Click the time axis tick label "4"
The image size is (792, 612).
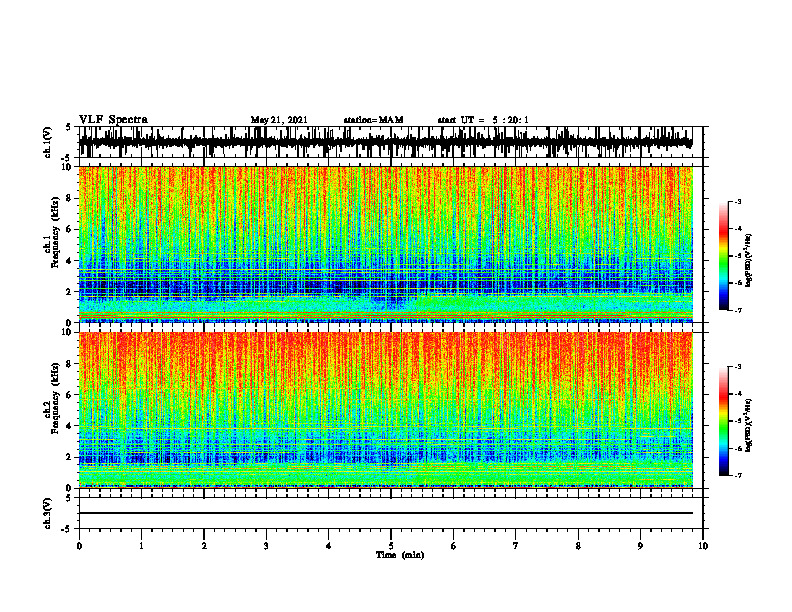click(329, 546)
